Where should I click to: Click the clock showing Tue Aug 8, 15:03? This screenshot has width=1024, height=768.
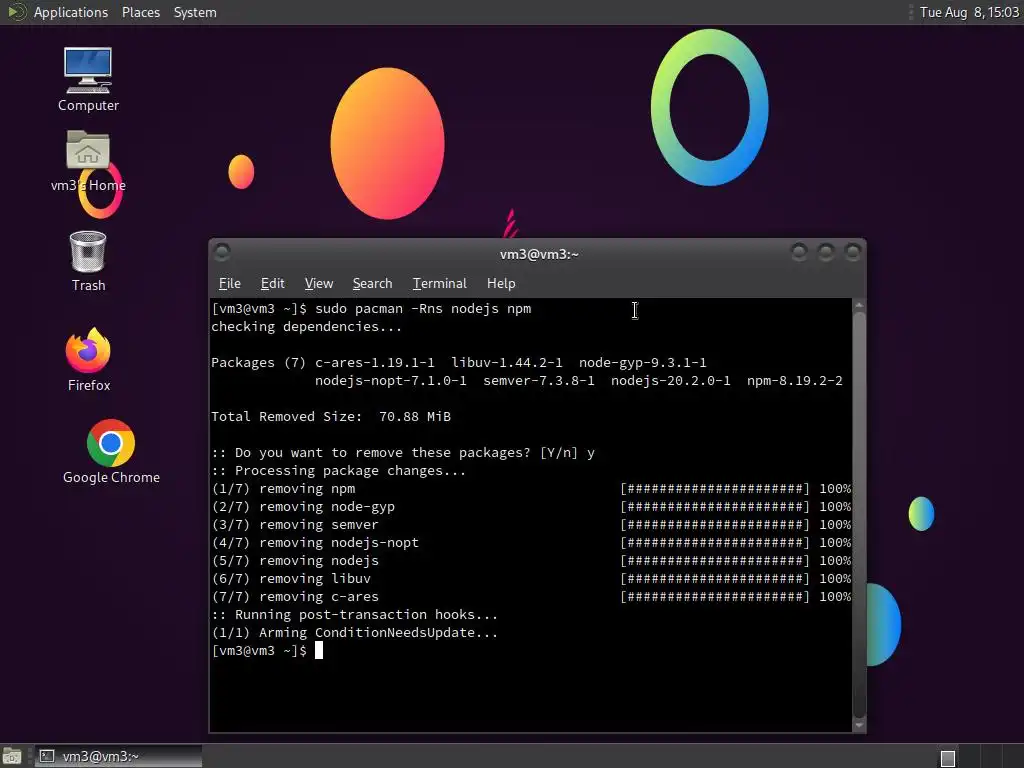pyautogui.click(x=969, y=12)
